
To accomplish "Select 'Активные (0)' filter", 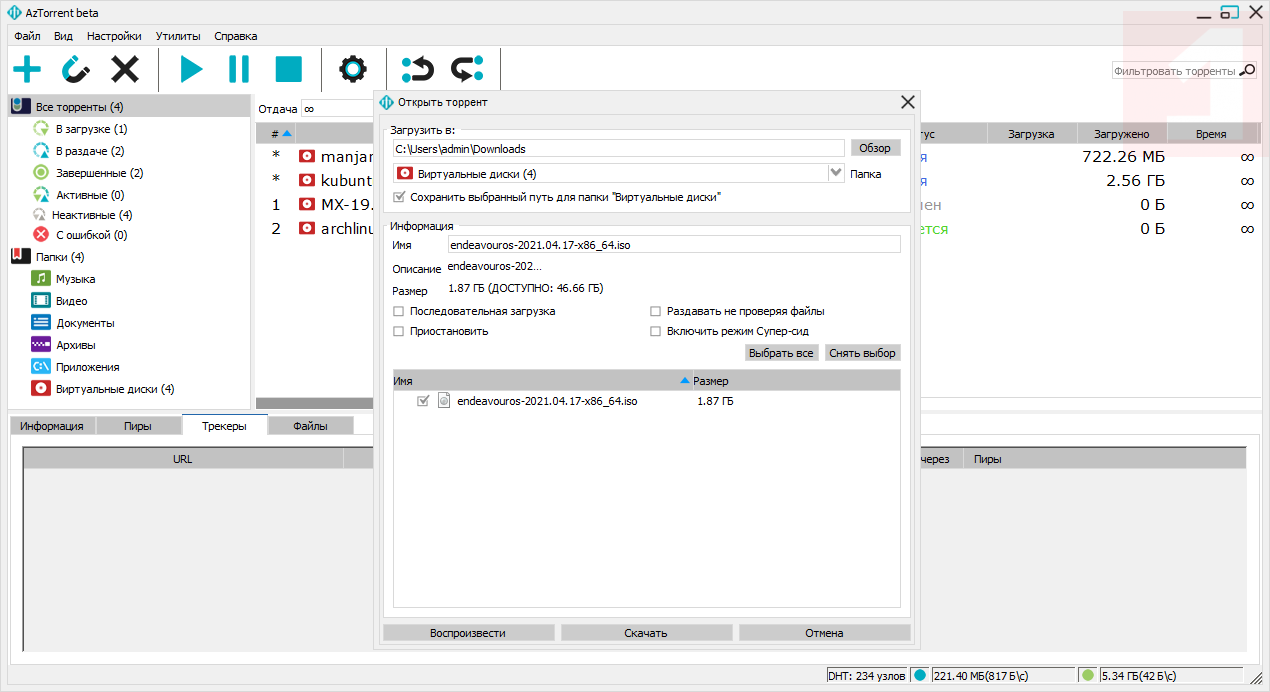I will (x=90, y=195).
